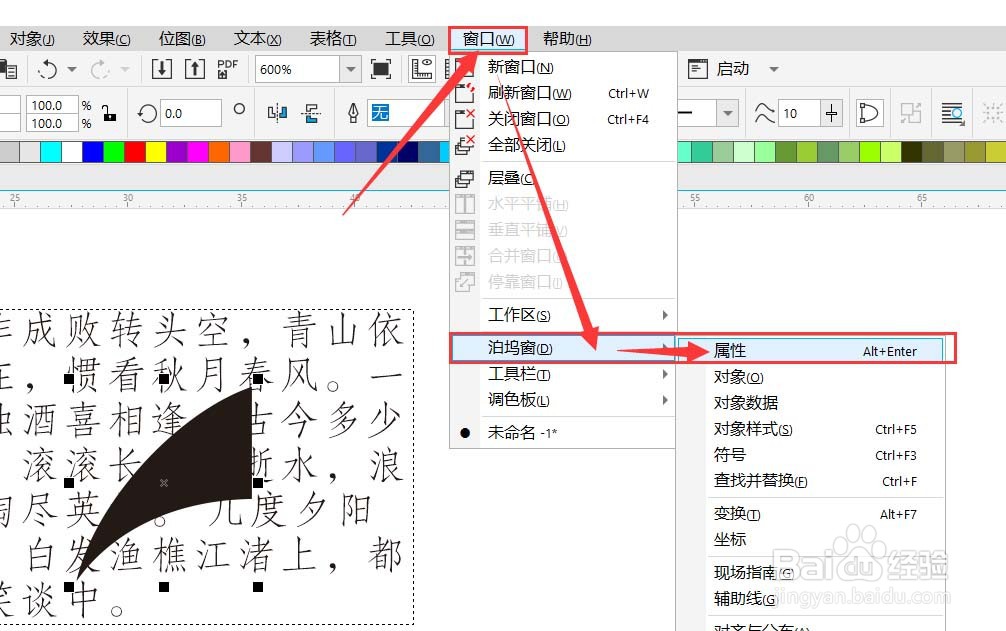This screenshot has height=631, width=1006.
Task: Click the rotation angle field showing 0.0
Action: (x=191, y=114)
